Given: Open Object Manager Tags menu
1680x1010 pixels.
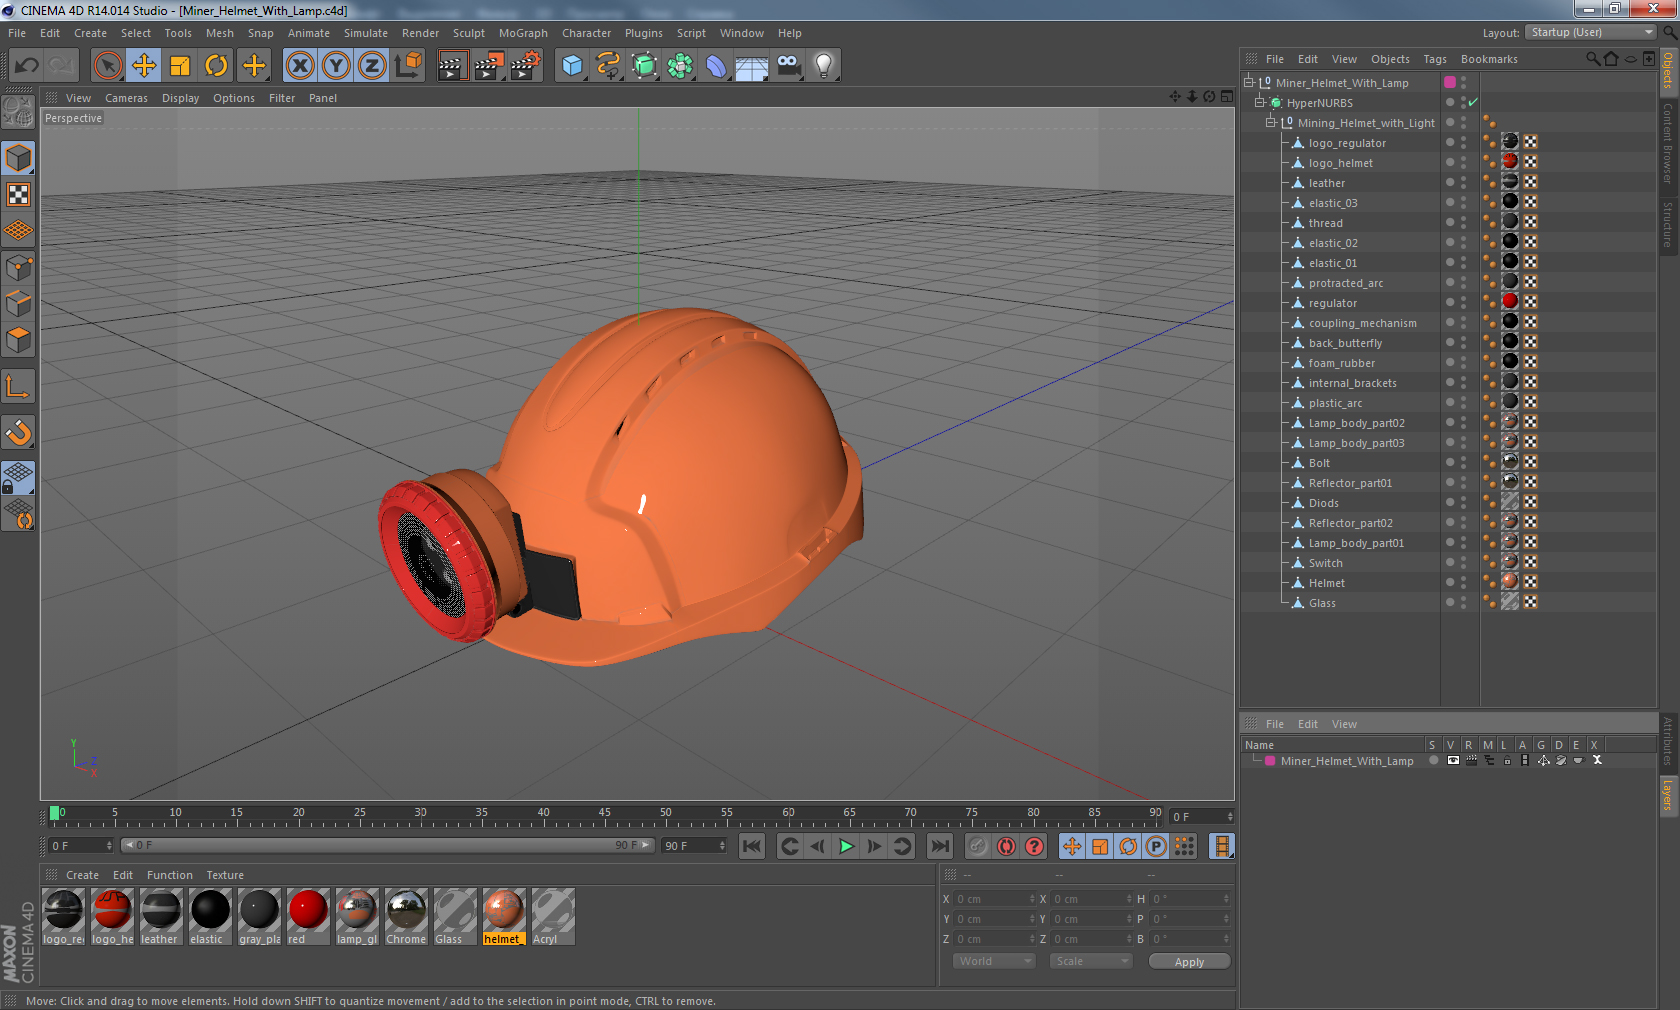Looking at the screenshot, I should [x=1435, y=59].
